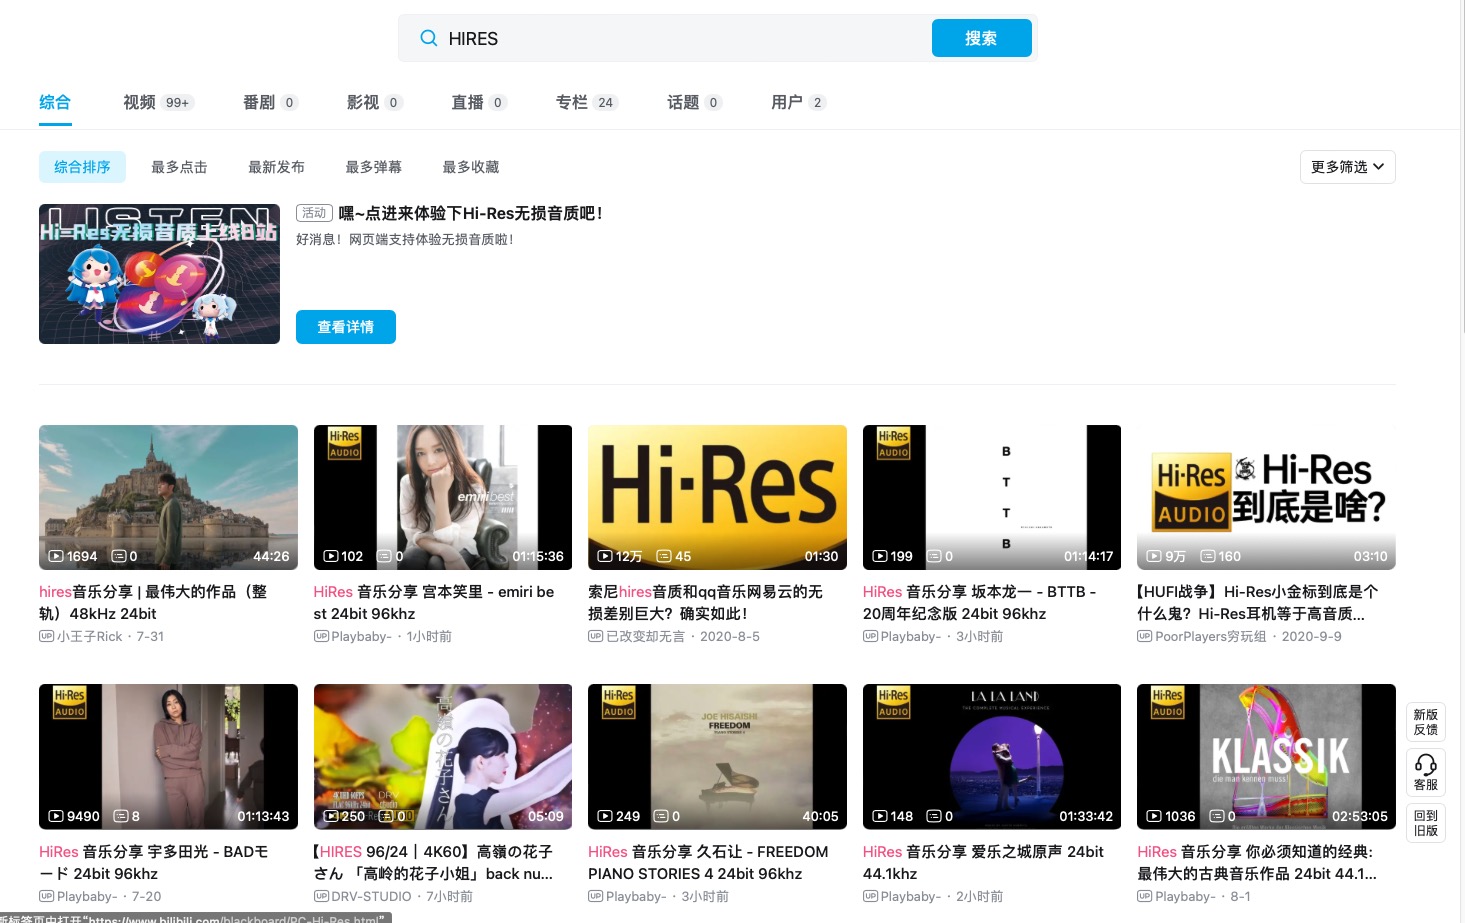Open uploader 已改变却无言 profile
The height and width of the screenshot is (923, 1465).
point(645,636)
